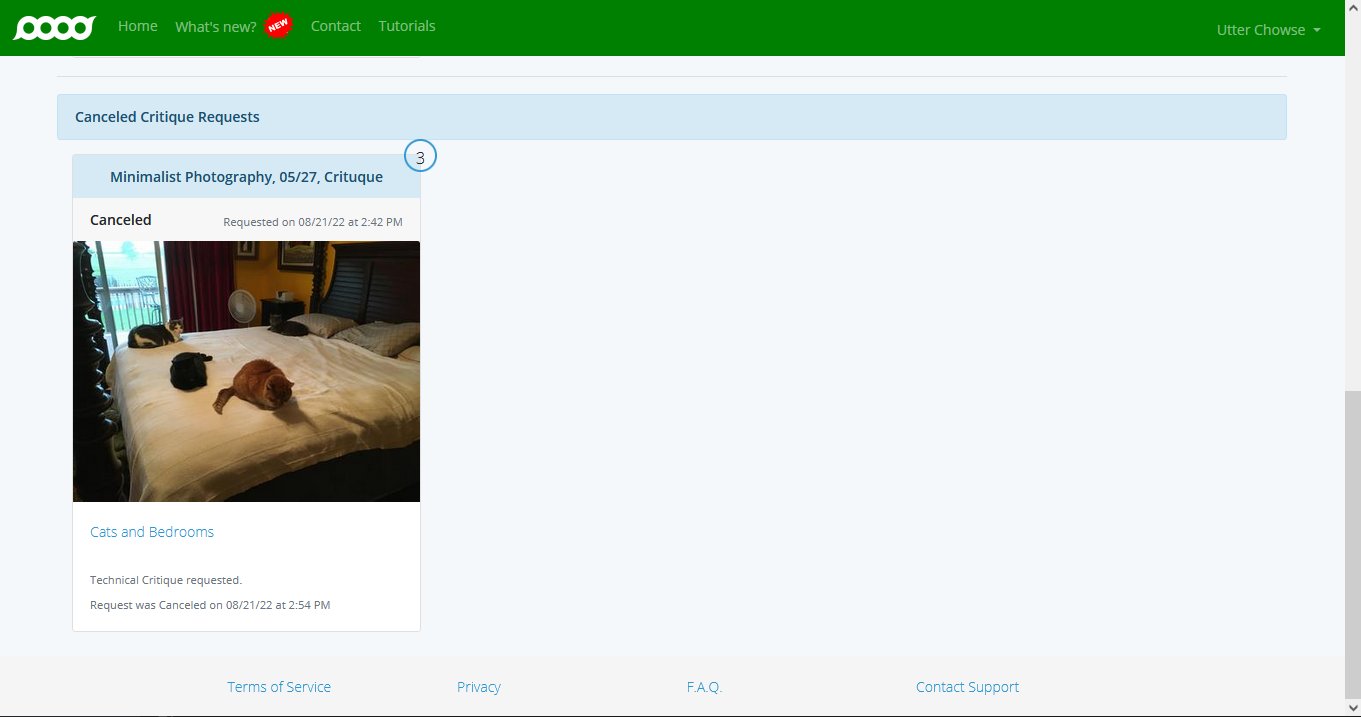Screen dimensions: 1361x717
Task: Click the Canceled Critique Requests header
Action: [672, 117]
